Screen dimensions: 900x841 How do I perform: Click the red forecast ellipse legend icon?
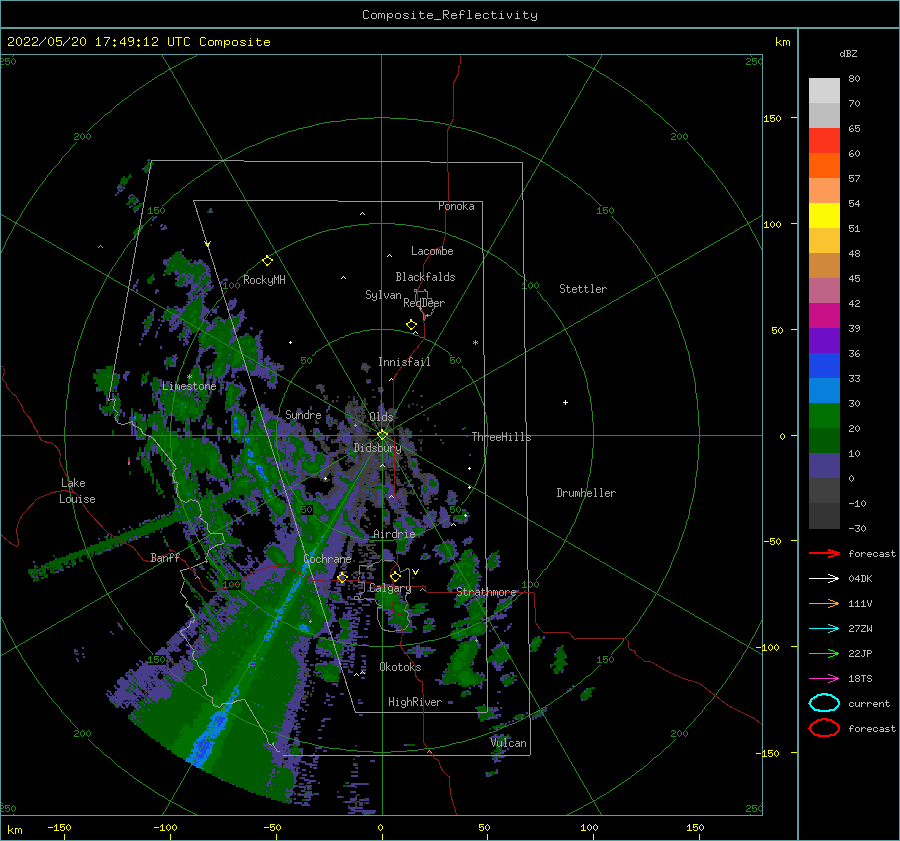(824, 728)
